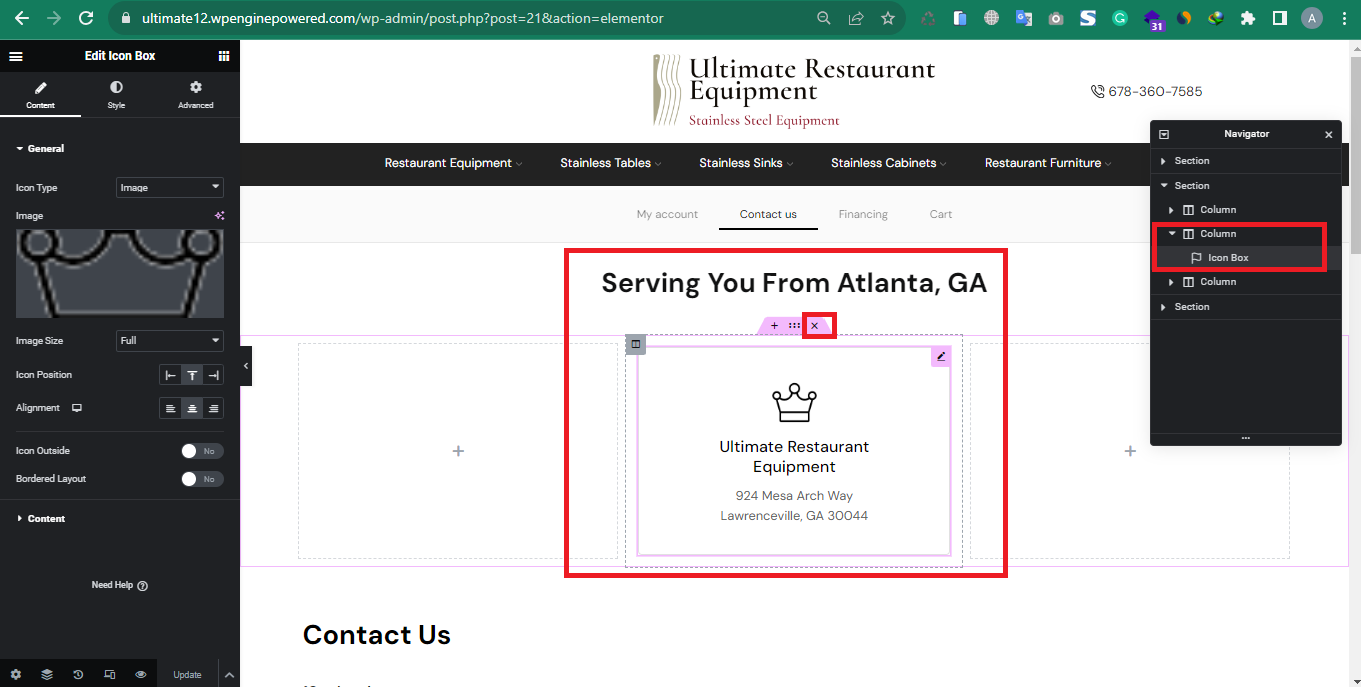Open the History icon in footer

tap(78, 674)
